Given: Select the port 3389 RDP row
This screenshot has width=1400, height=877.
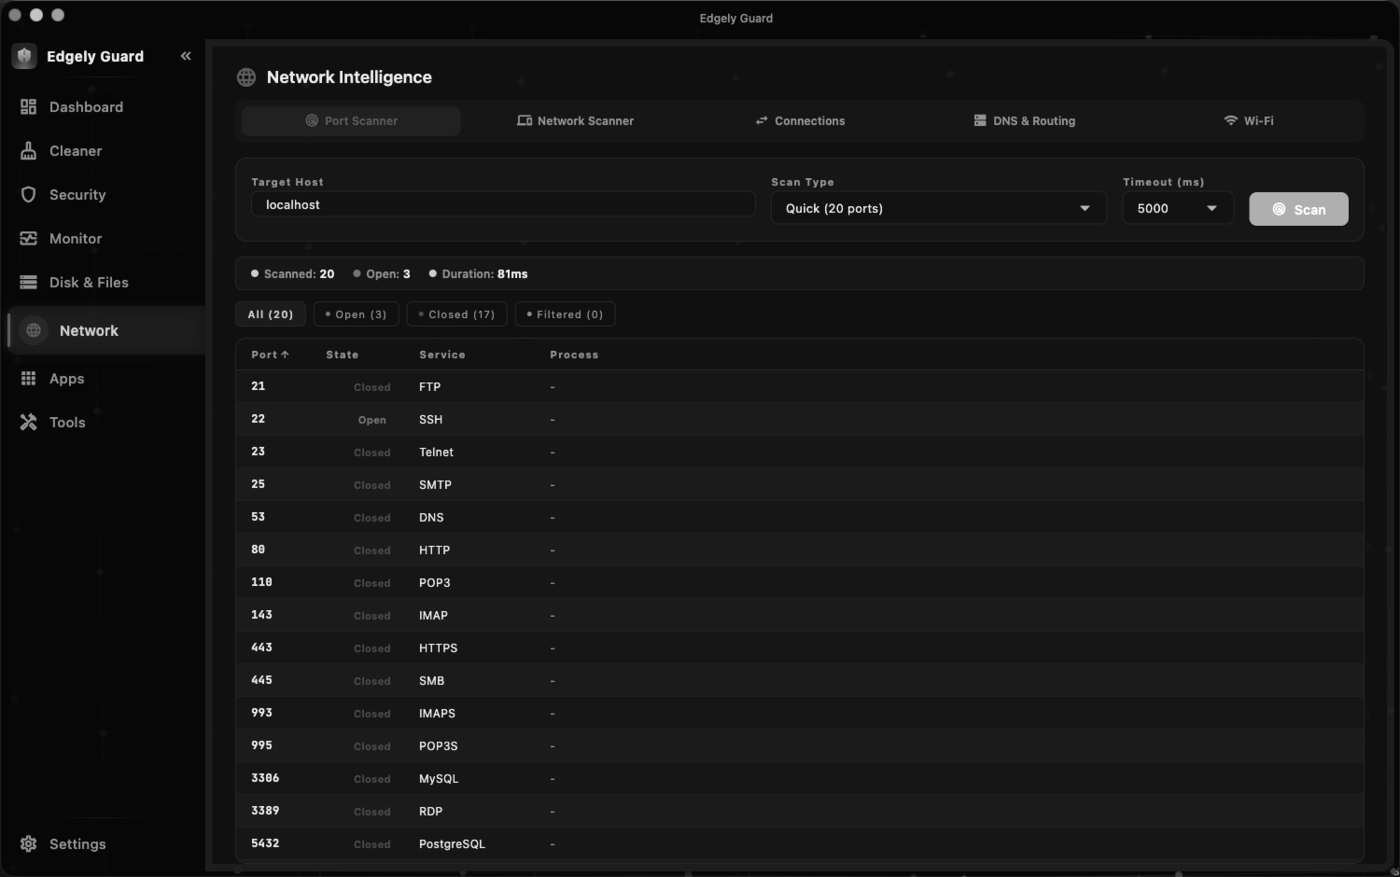Looking at the screenshot, I should [800, 811].
